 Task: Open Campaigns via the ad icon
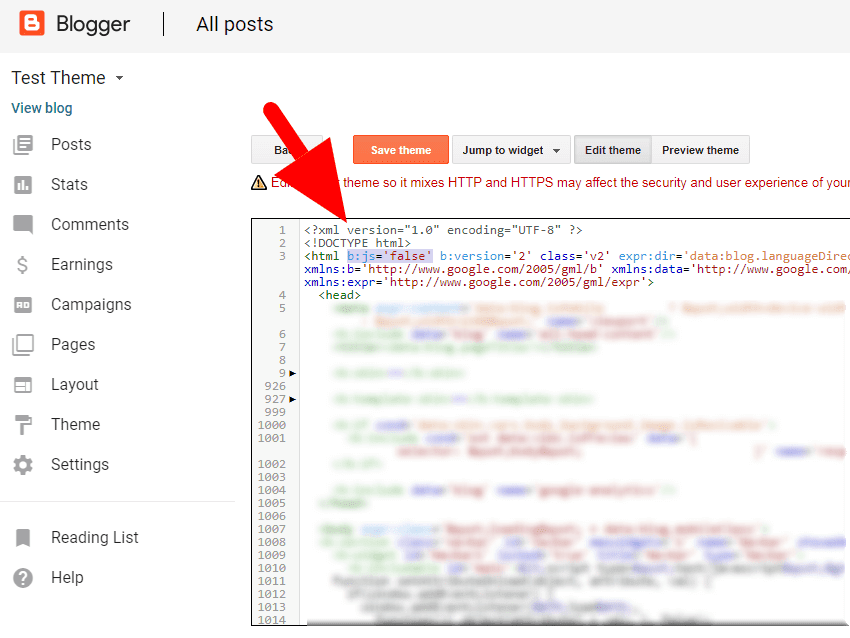point(24,304)
